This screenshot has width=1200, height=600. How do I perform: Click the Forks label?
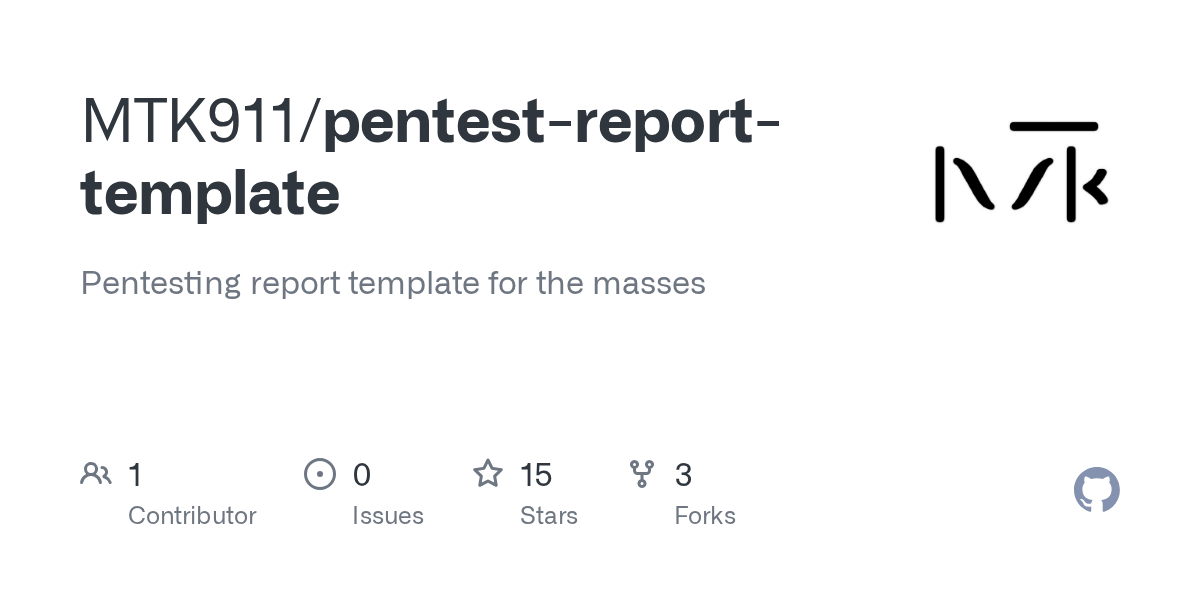(705, 516)
